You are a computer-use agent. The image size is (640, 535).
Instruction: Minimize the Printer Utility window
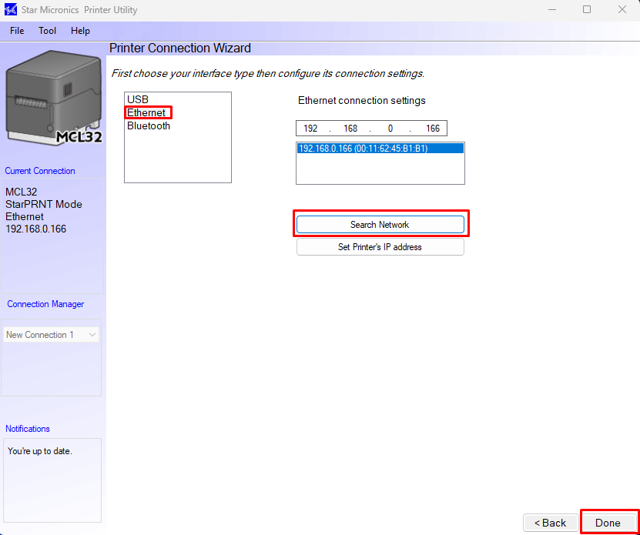pyautogui.click(x=551, y=10)
